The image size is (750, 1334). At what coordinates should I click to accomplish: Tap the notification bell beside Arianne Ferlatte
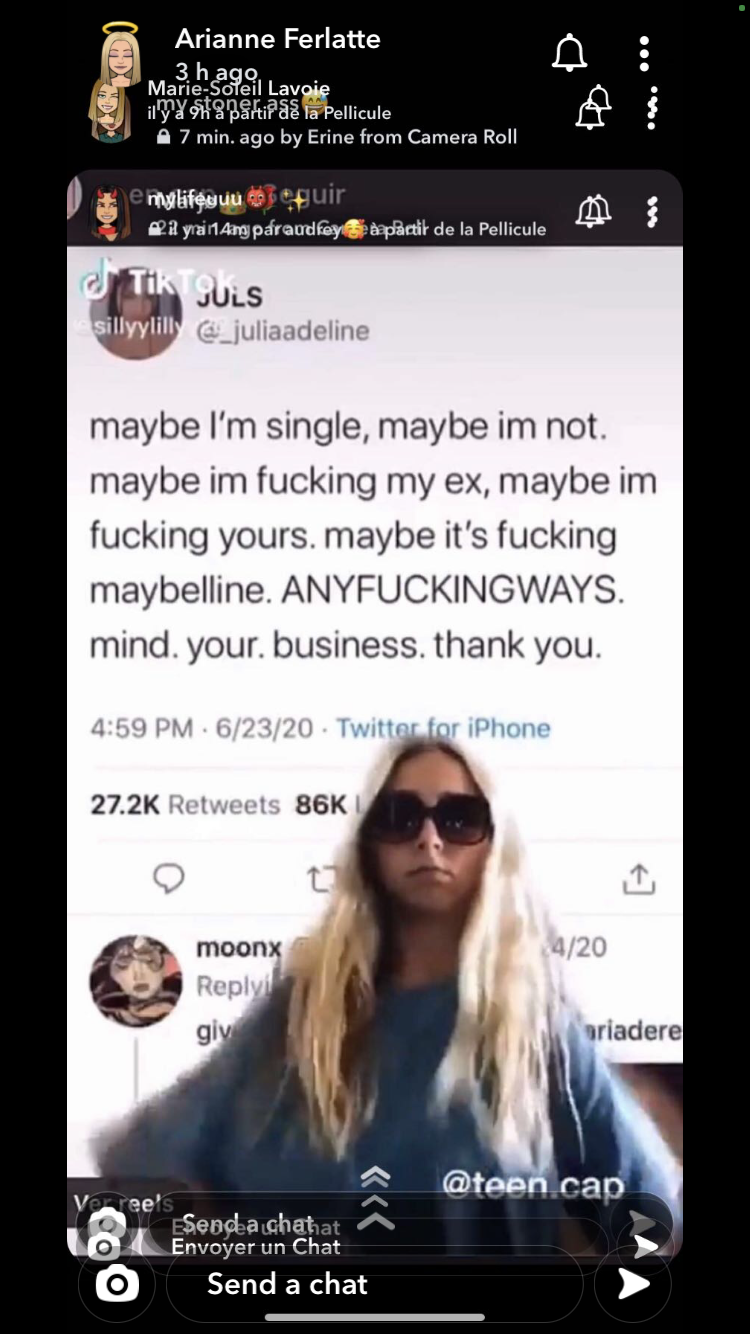(x=569, y=52)
